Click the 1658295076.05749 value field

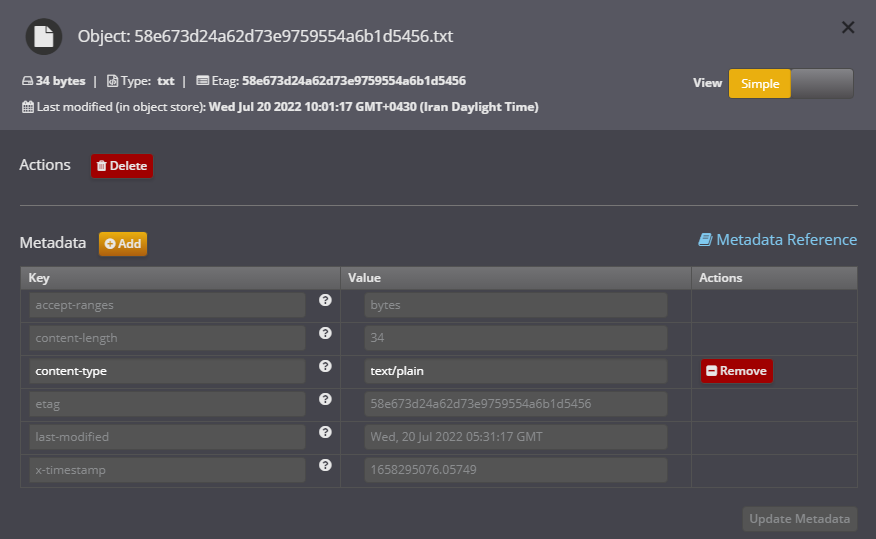516,470
